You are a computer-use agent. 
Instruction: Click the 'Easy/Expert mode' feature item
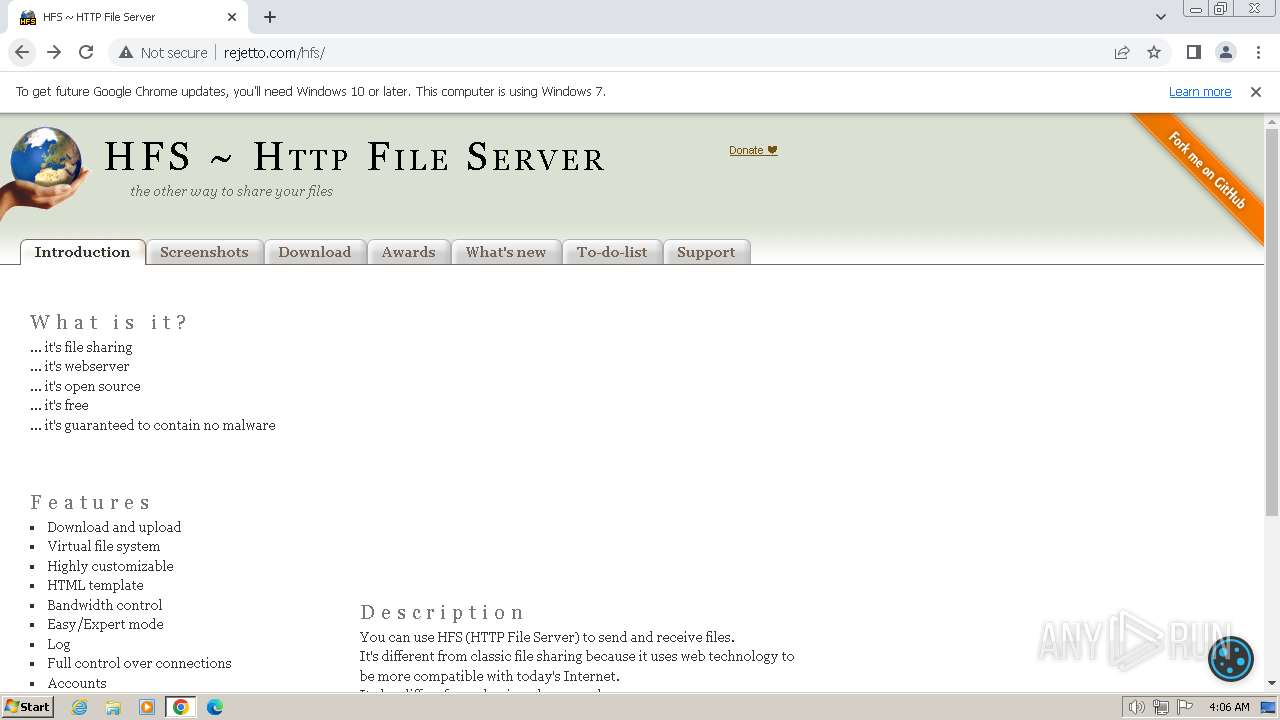click(x=105, y=624)
